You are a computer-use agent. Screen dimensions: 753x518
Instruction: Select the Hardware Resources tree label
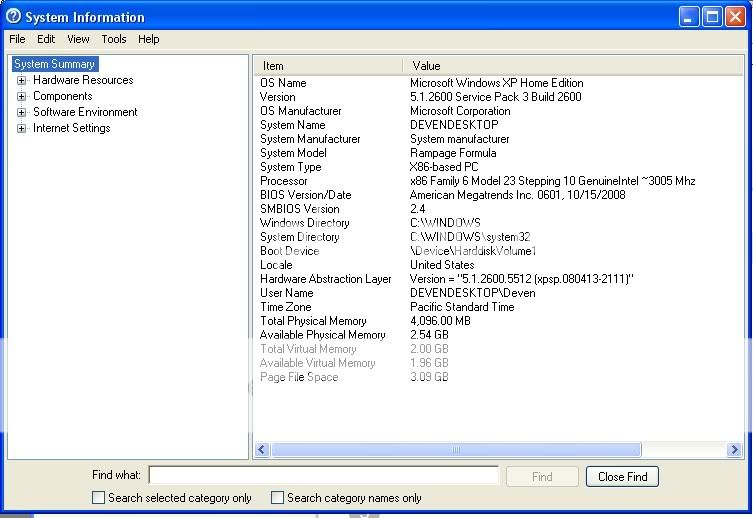click(83, 80)
